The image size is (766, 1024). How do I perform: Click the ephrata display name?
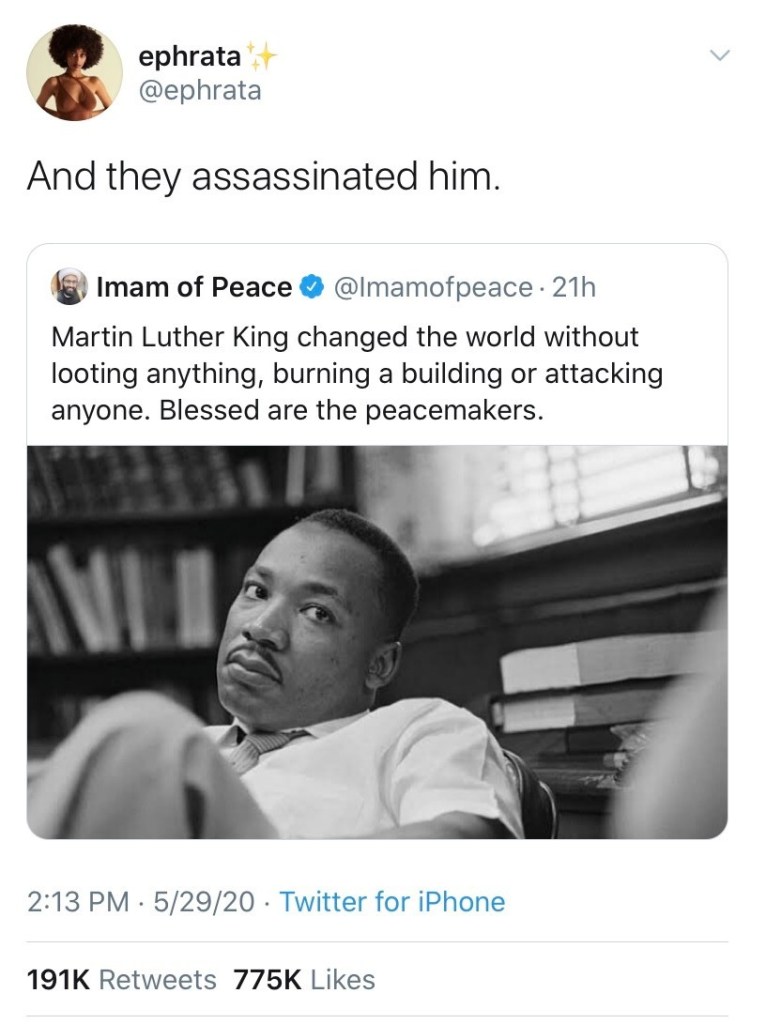point(189,57)
